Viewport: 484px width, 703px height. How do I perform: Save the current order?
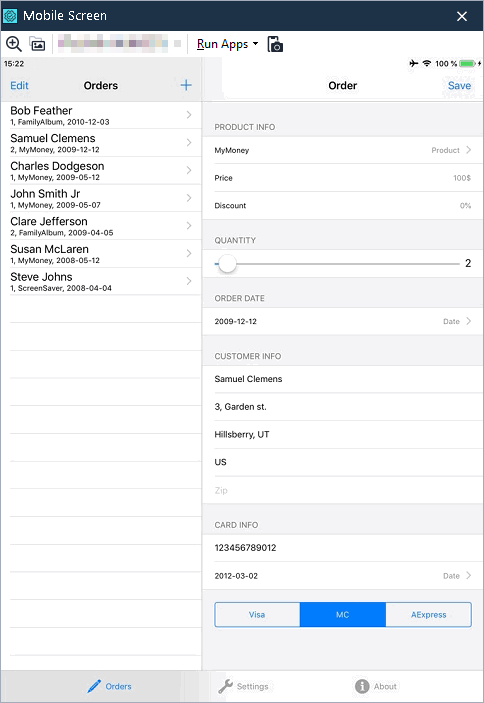pyautogui.click(x=459, y=85)
